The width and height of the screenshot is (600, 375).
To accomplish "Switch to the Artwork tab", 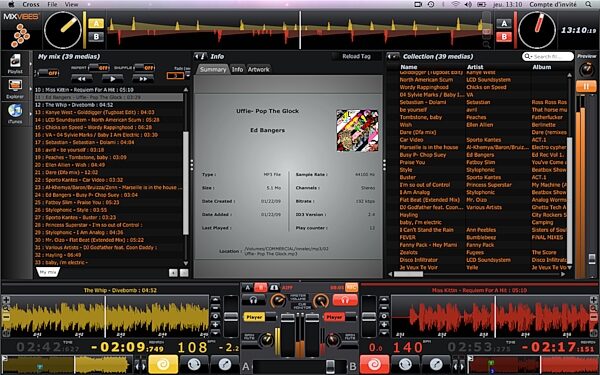I will [x=259, y=69].
